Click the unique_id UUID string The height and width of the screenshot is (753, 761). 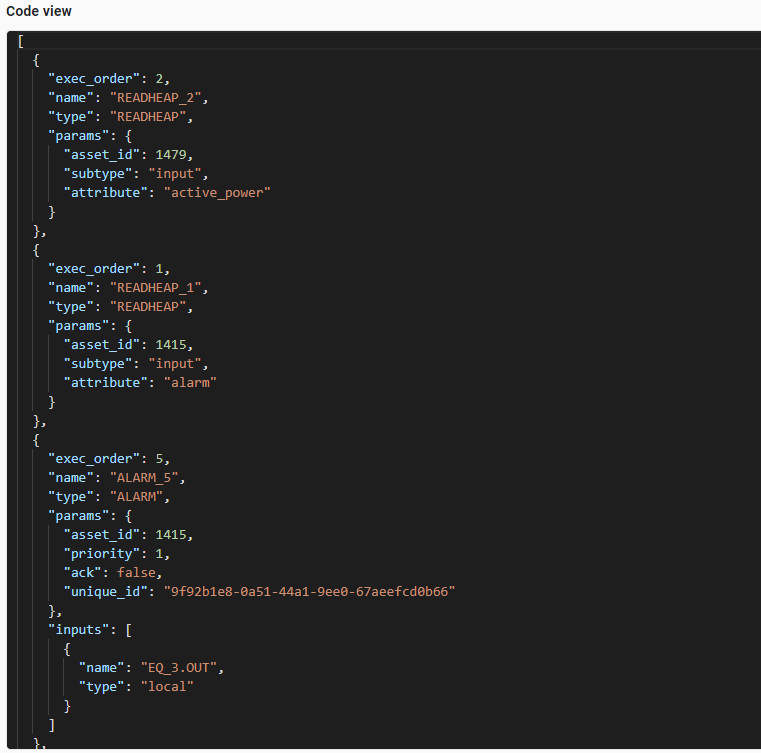(x=310, y=592)
